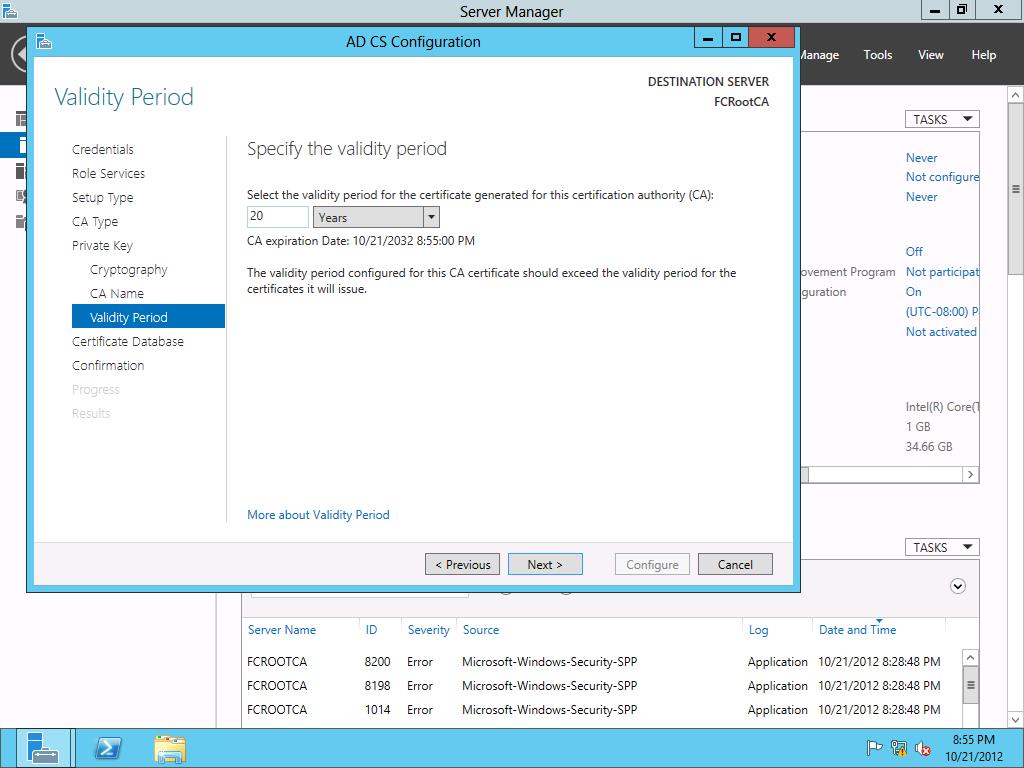
Task: Open the Years unit dropdown
Action: (431, 217)
